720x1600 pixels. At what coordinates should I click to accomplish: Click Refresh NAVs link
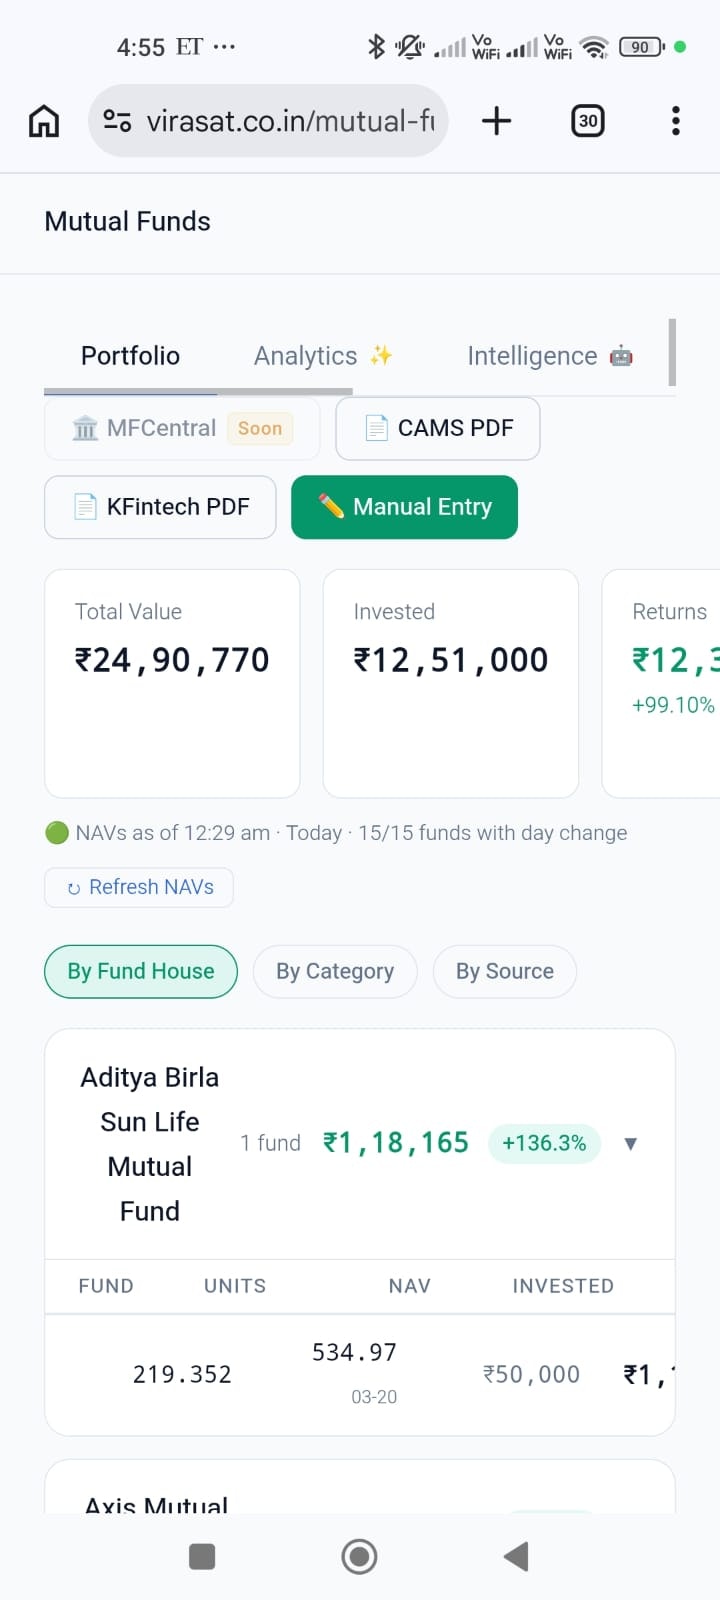pos(139,887)
